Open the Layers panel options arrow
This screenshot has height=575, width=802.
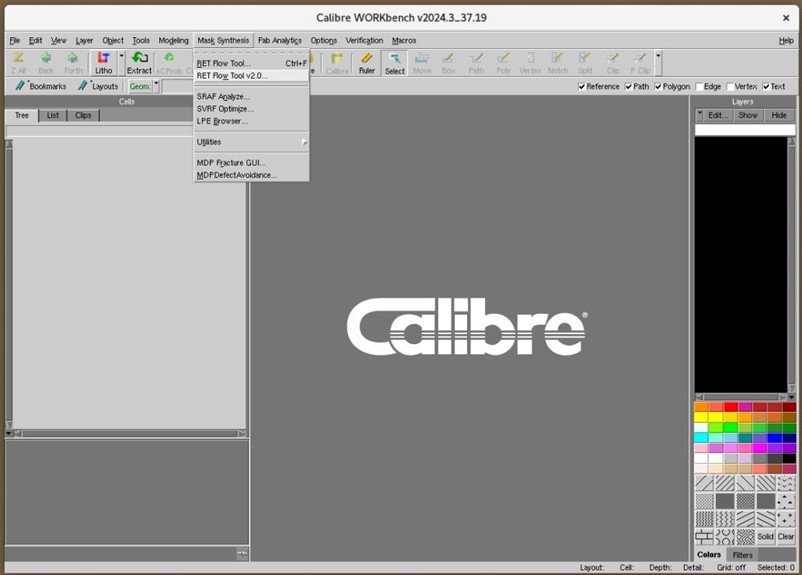(x=700, y=115)
